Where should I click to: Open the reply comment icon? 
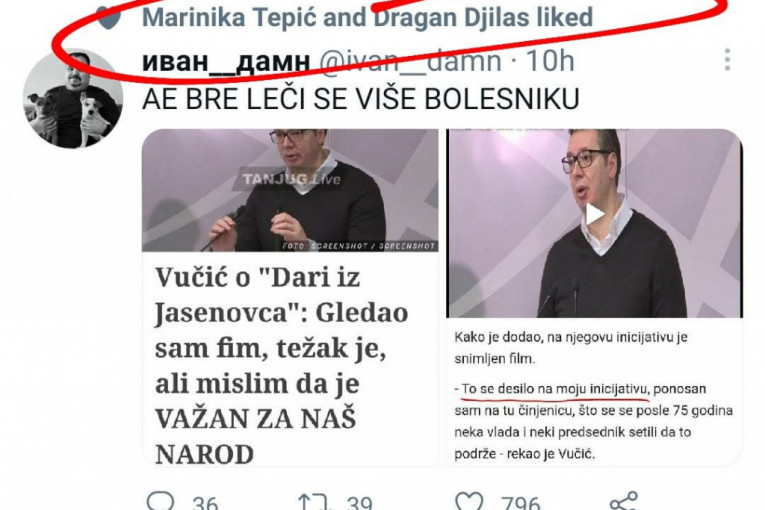click(x=161, y=501)
